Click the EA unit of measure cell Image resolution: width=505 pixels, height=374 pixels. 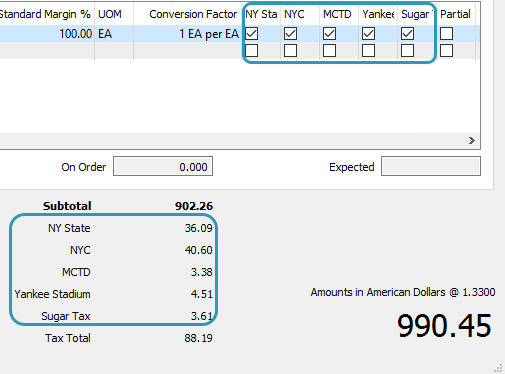coord(114,34)
